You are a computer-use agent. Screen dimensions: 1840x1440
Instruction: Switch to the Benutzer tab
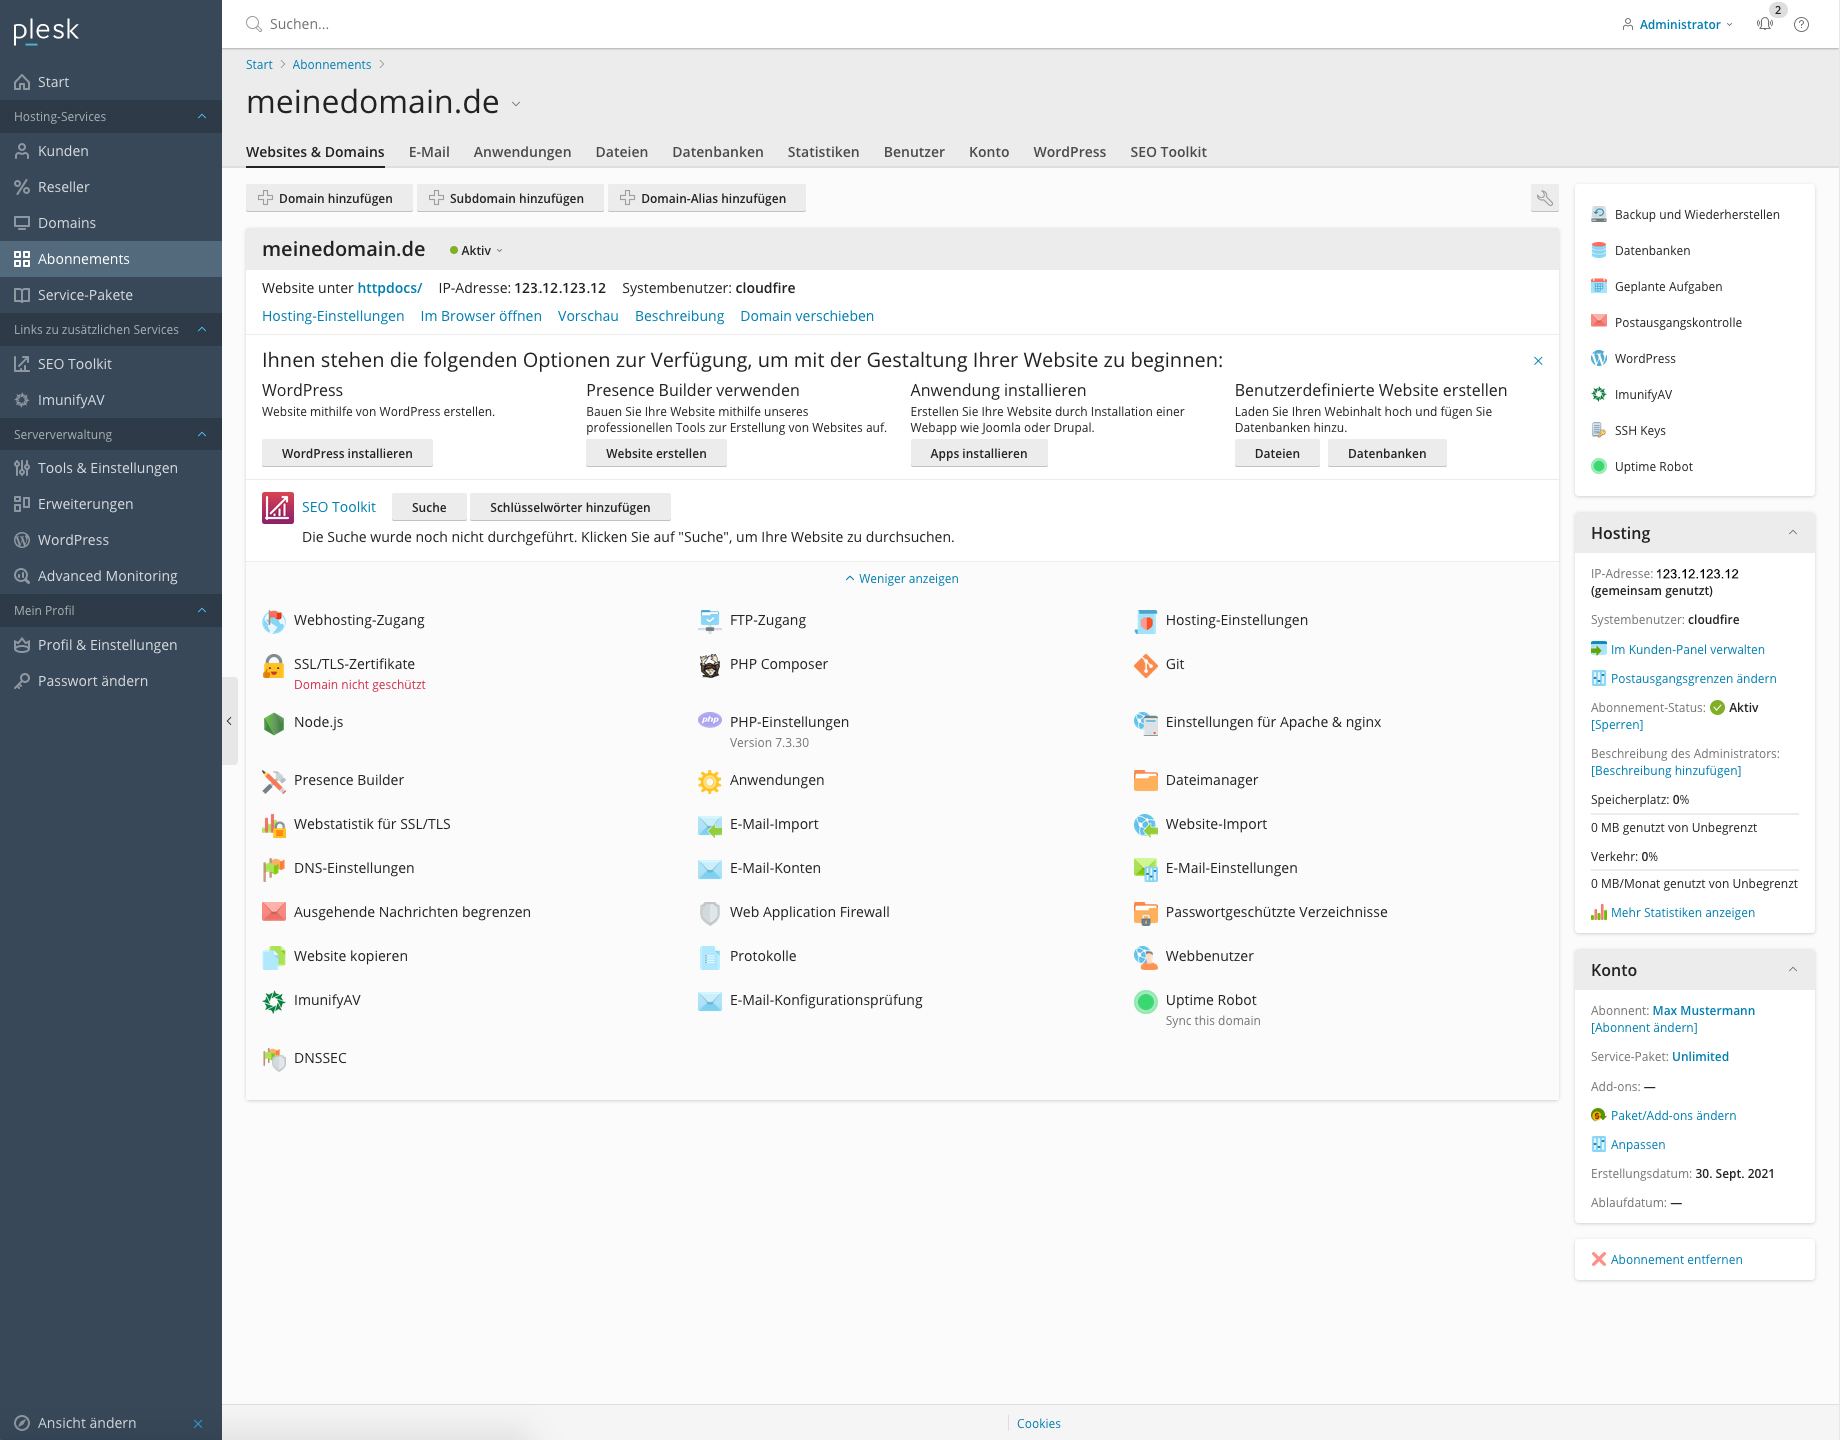(914, 152)
